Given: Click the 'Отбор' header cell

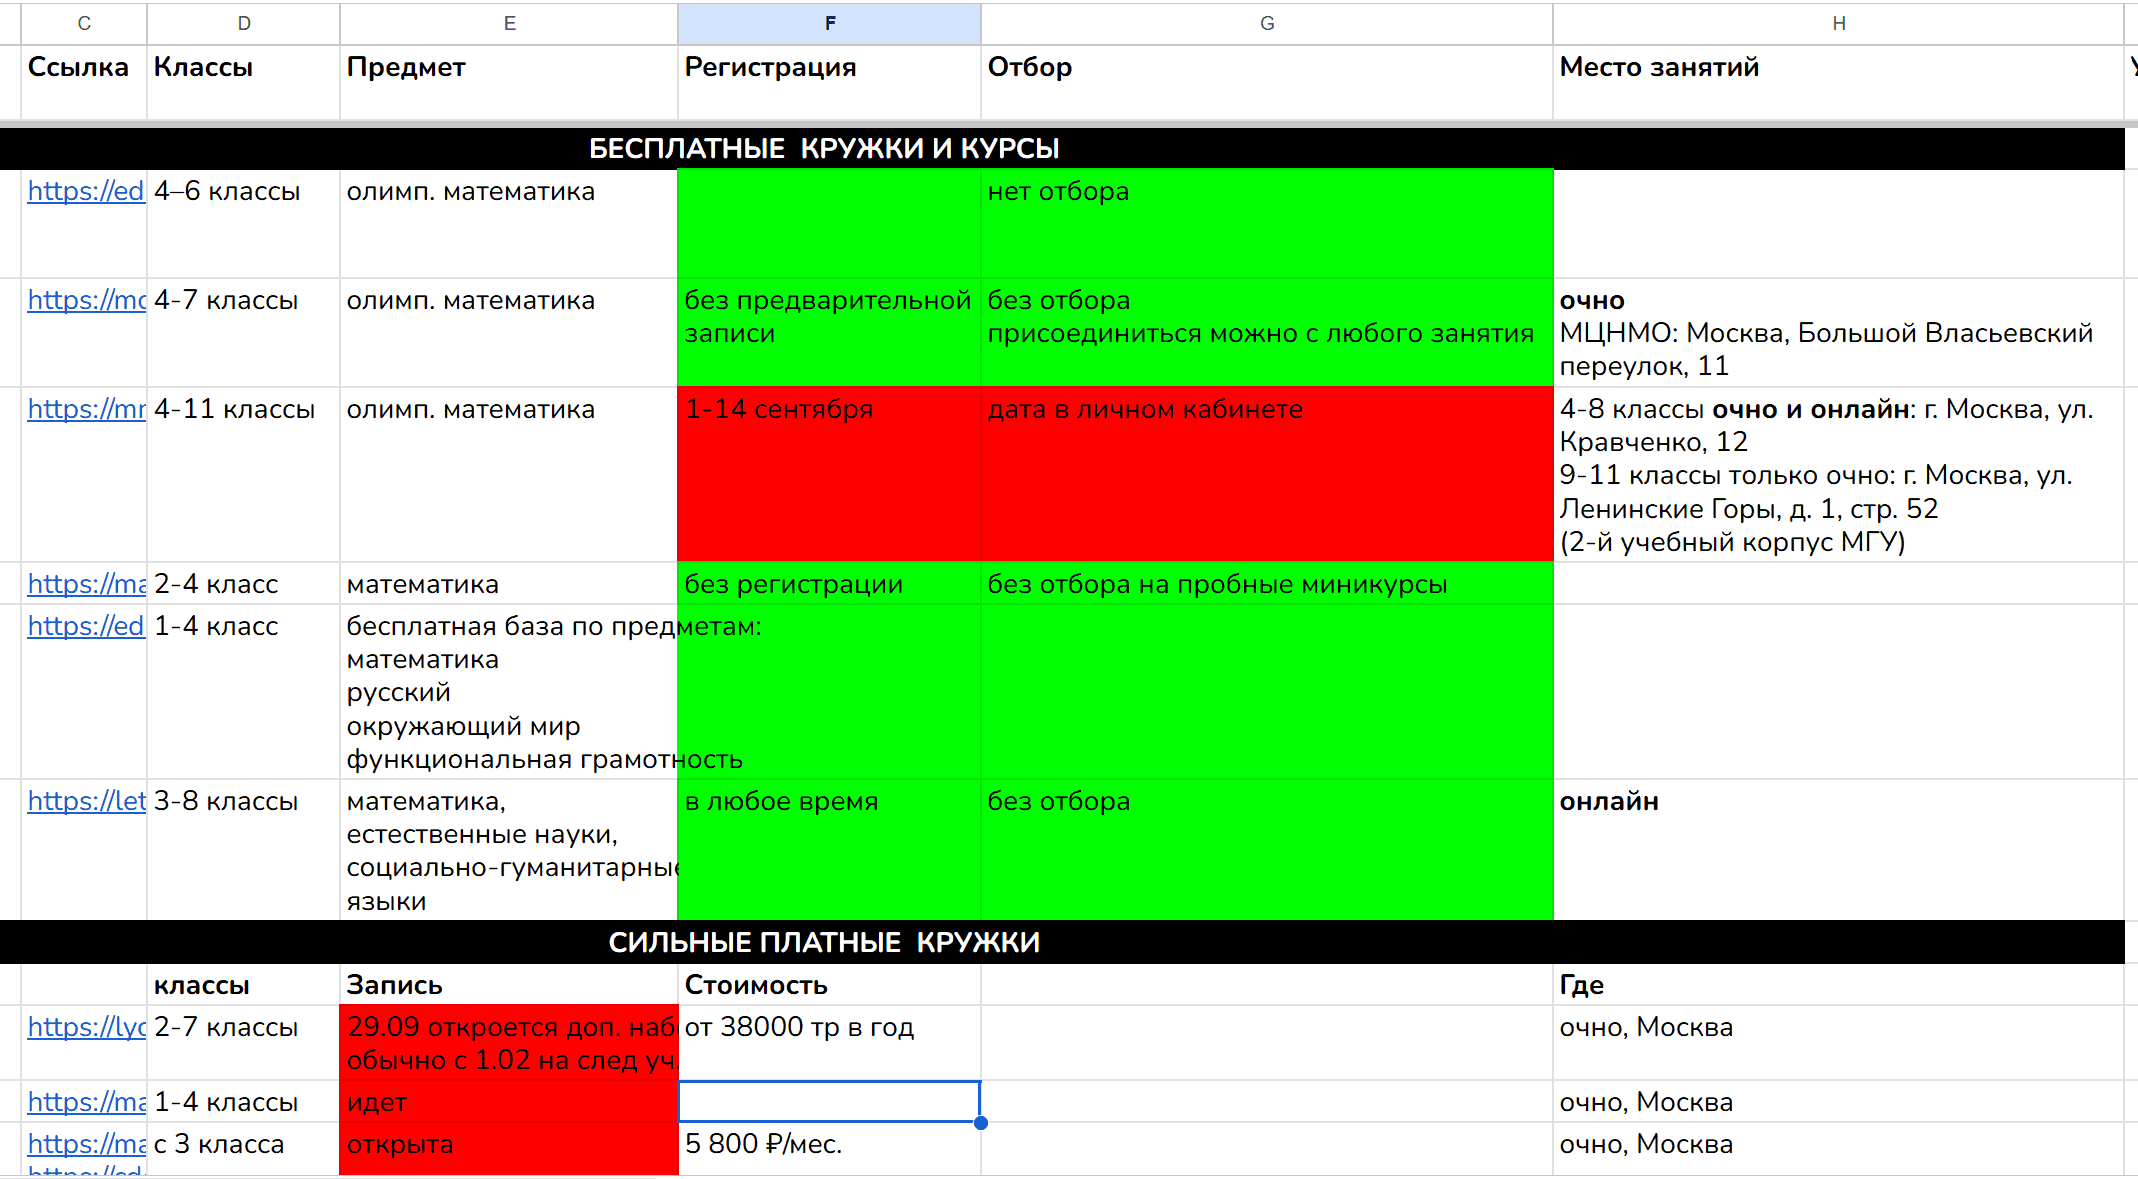Looking at the screenshot, I should coord(1267,83).
